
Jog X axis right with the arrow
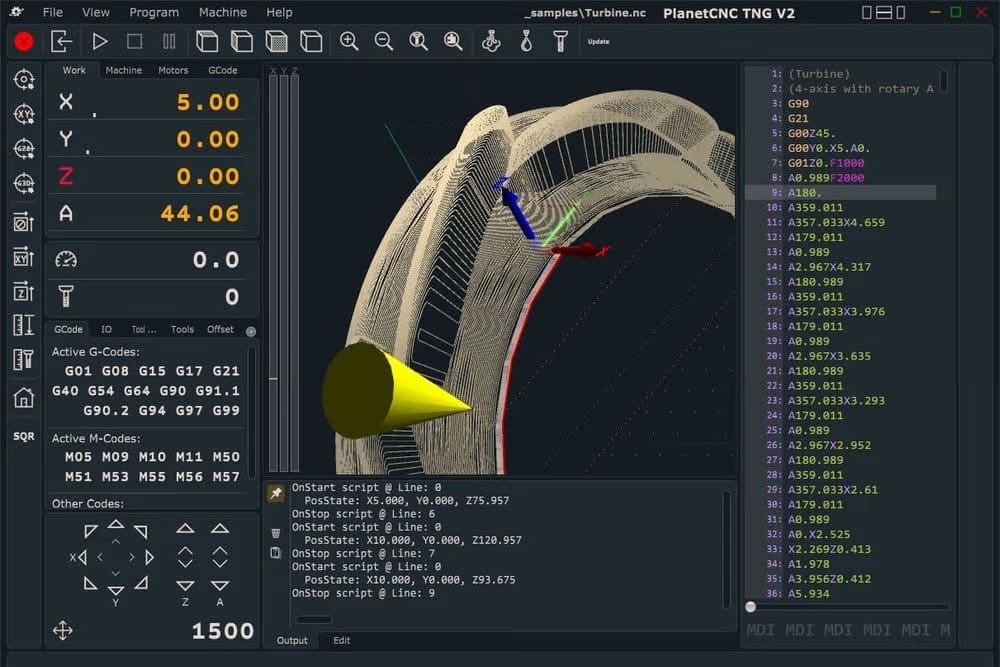pyautogui.click(x=149, y=557)
